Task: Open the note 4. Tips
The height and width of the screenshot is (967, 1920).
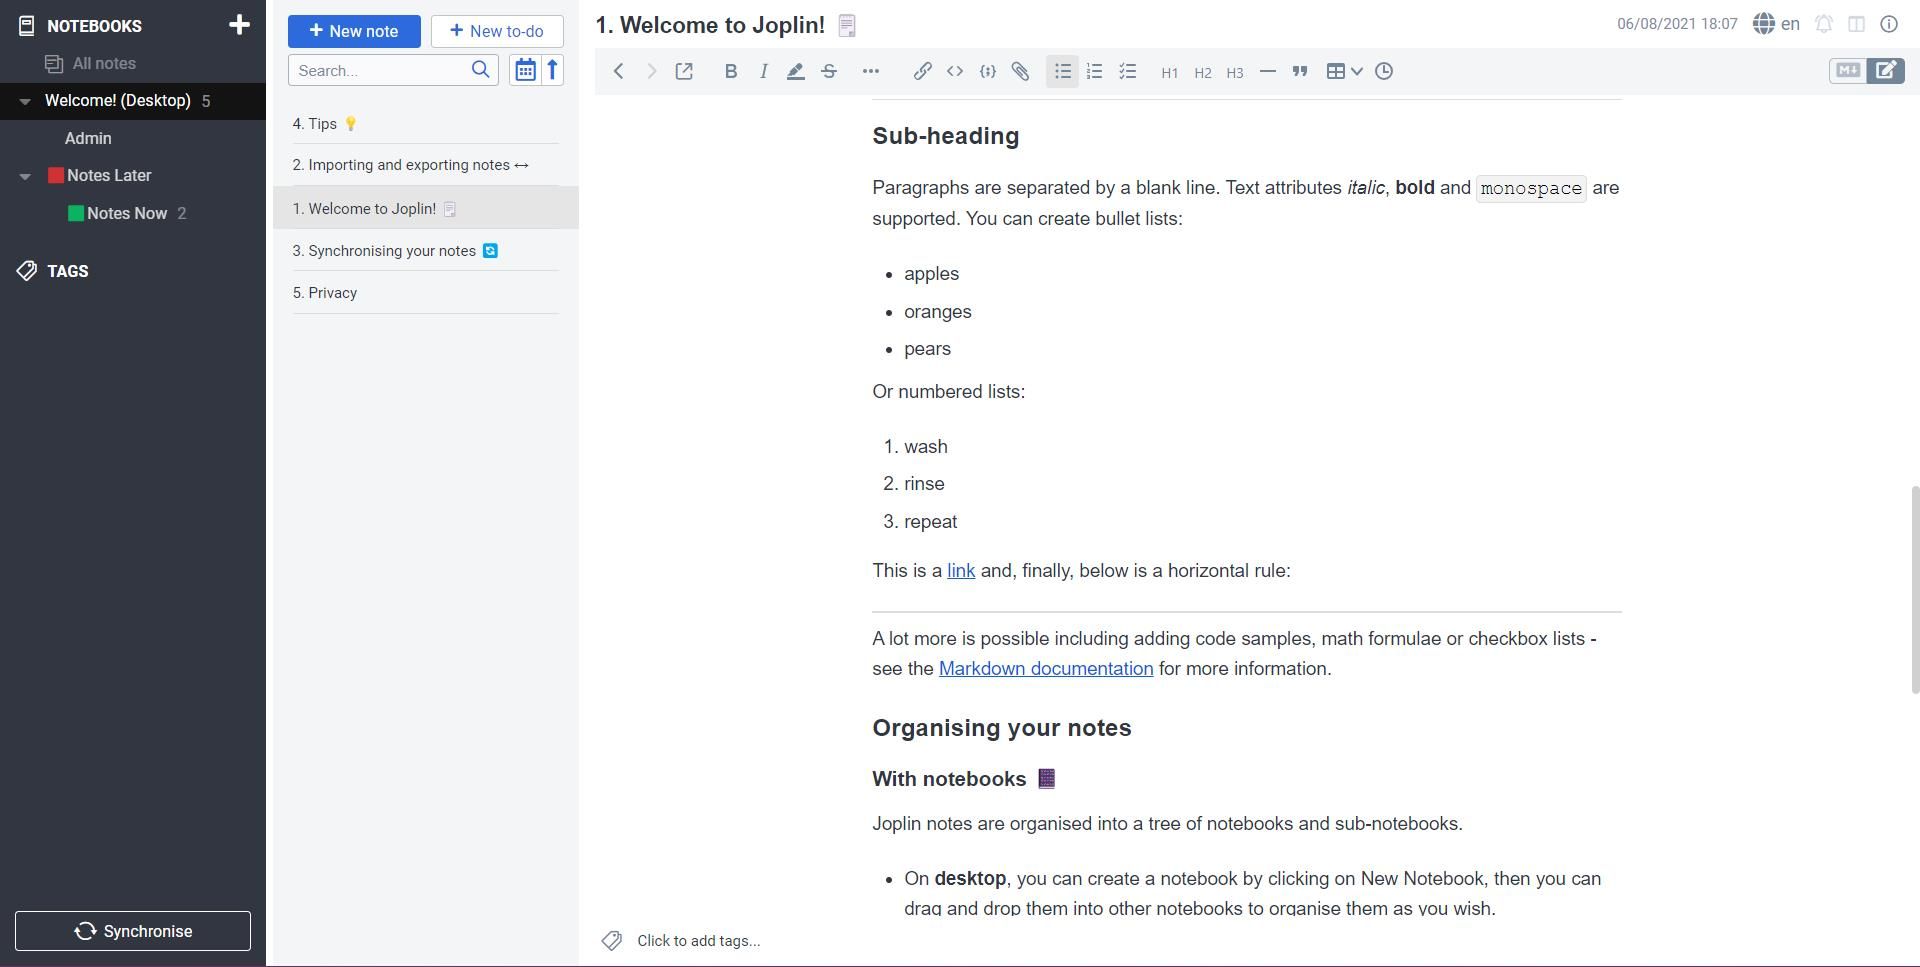Action: click(323, 123)
